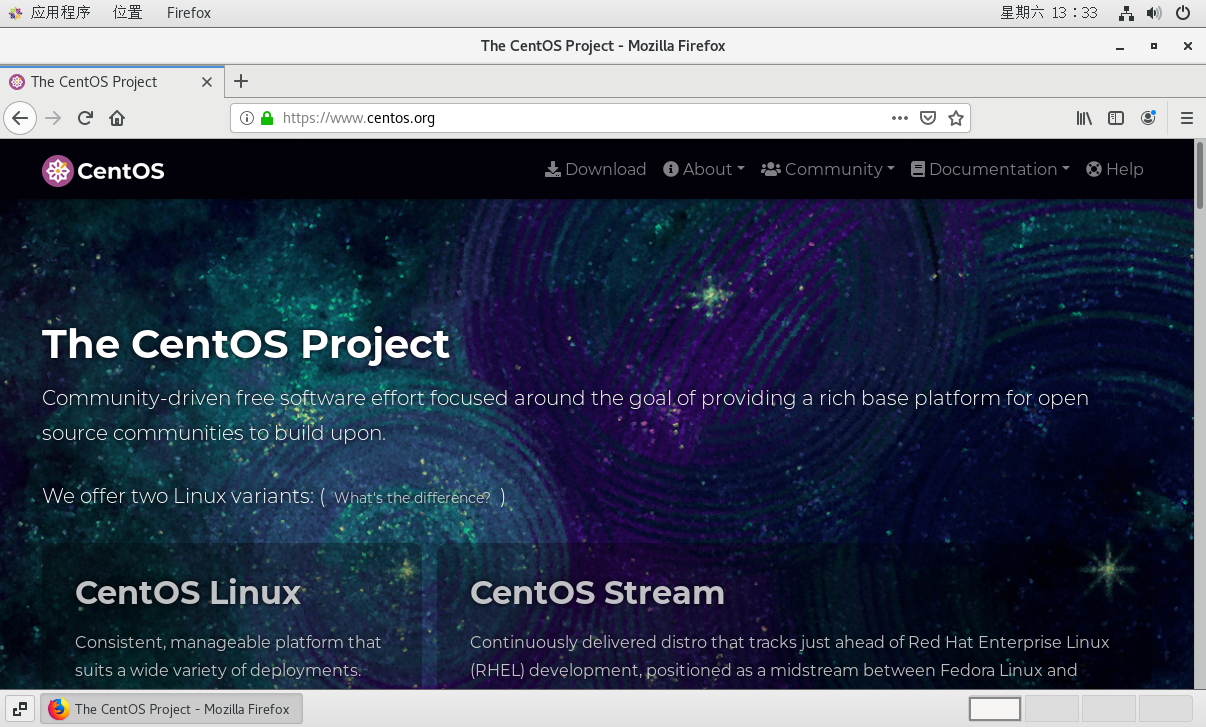Open the page actions three-dots menu

point(900,118)
